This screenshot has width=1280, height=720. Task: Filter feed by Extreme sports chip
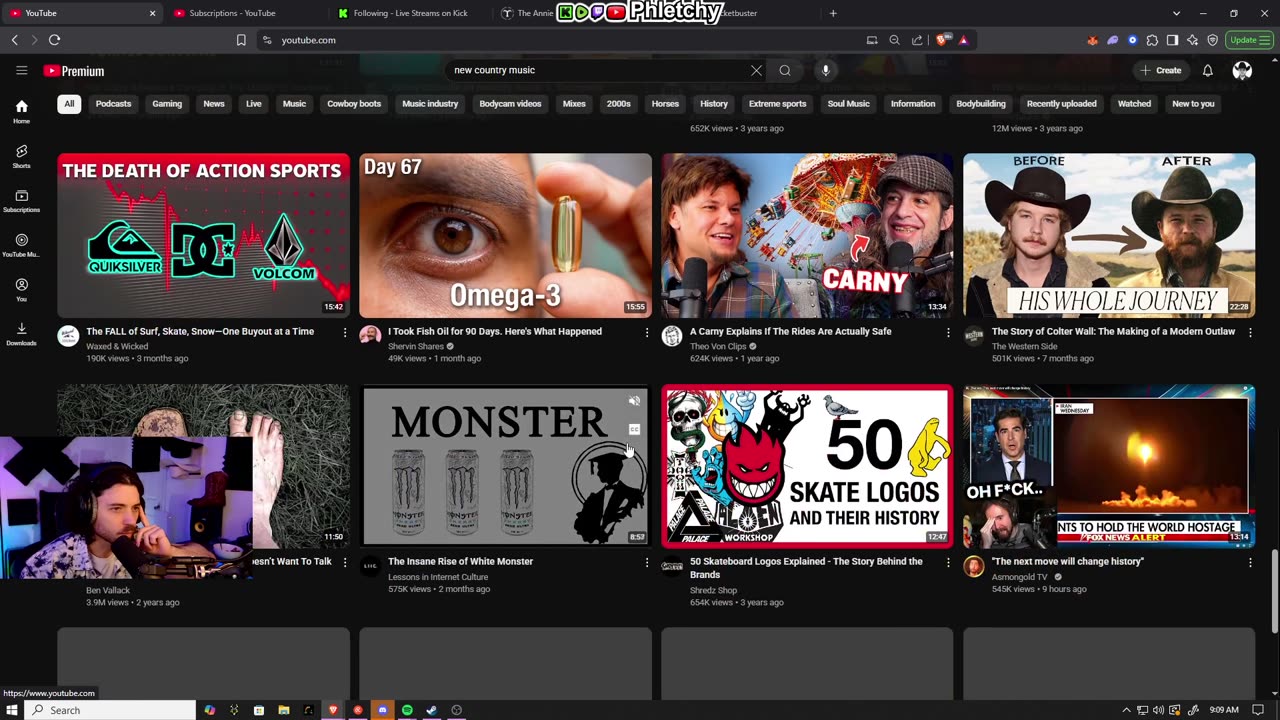[777, 104]
